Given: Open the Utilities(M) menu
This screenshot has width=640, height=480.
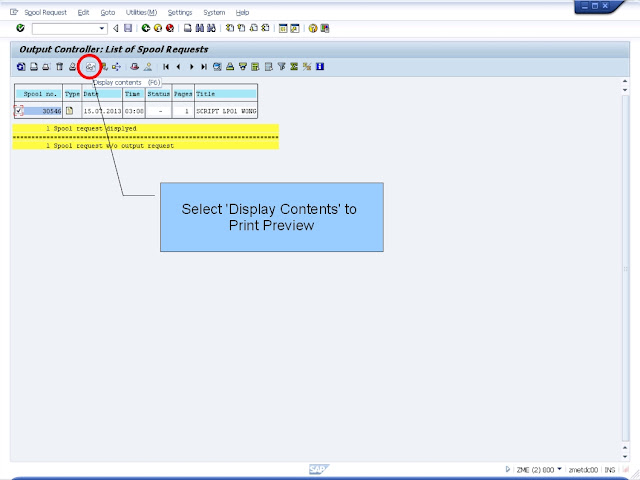Looking at the screenshot, I should tap(141, 13).
